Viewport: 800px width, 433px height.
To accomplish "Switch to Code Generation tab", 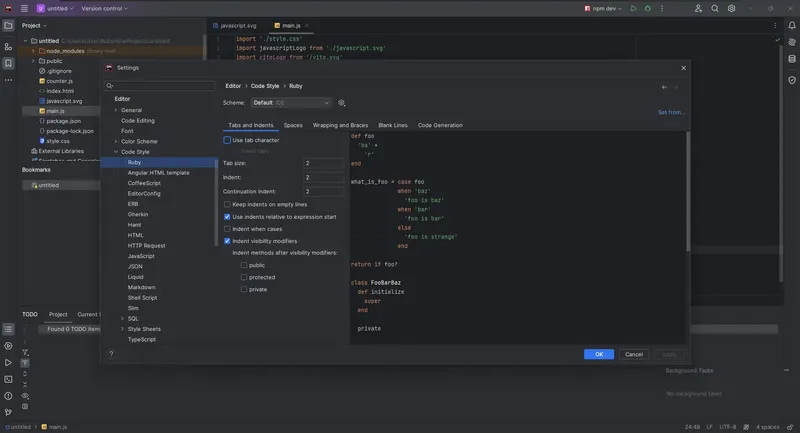I will (440, 125).
